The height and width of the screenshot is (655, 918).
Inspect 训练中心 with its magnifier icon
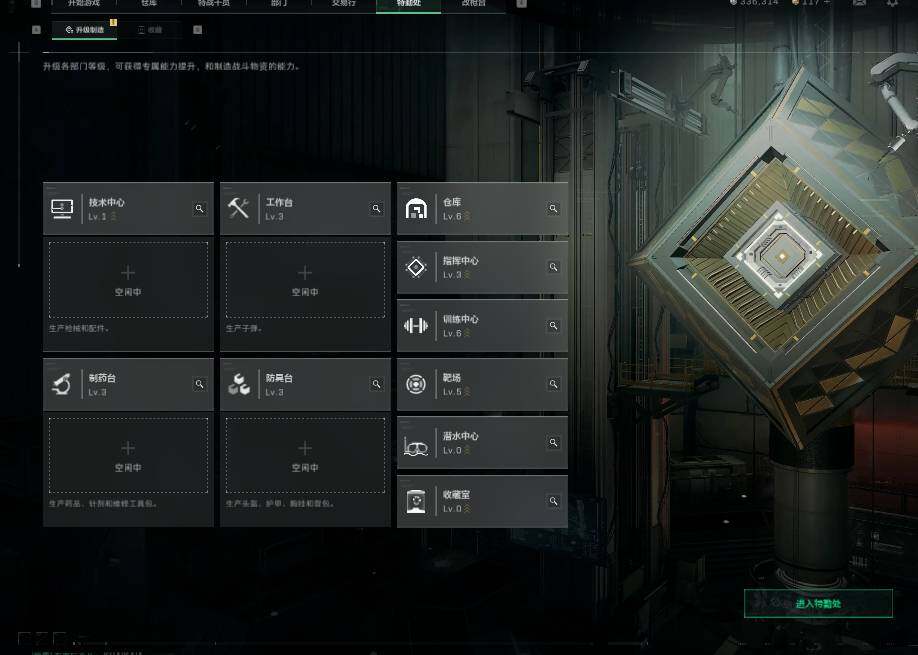pos(553,325)
